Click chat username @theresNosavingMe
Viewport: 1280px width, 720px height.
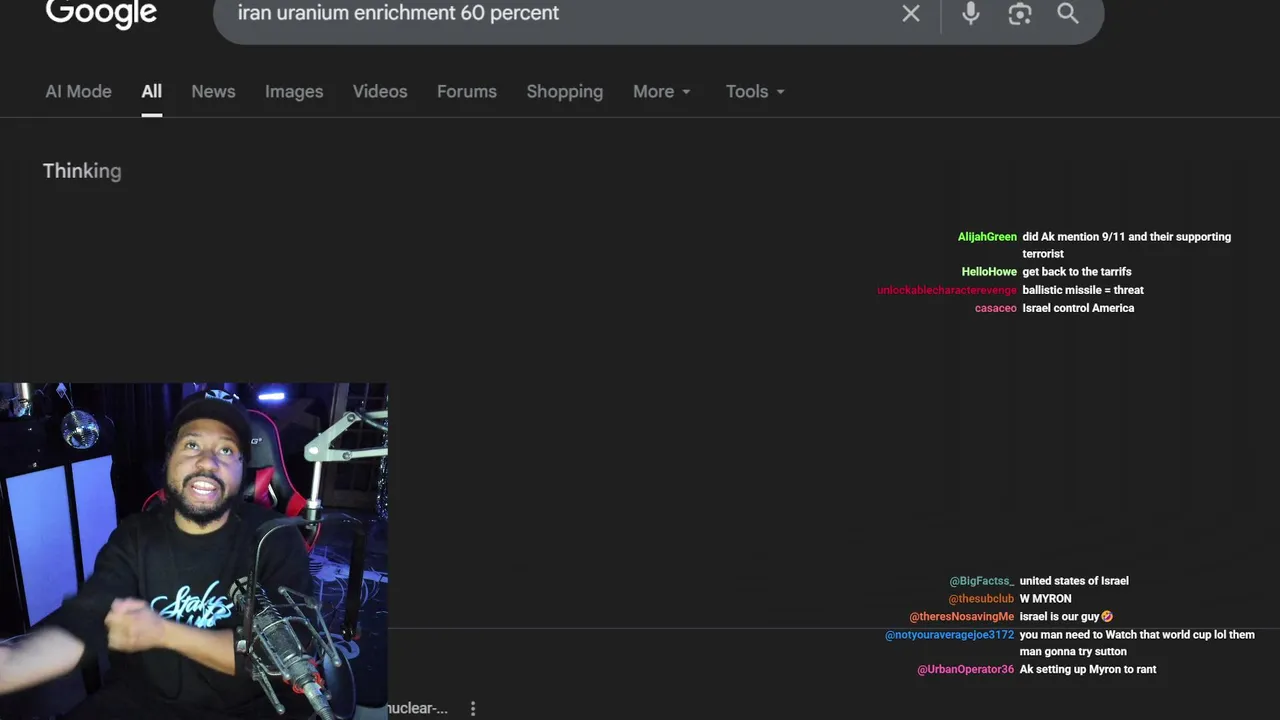pyautogui.click(x=961, y=617)
